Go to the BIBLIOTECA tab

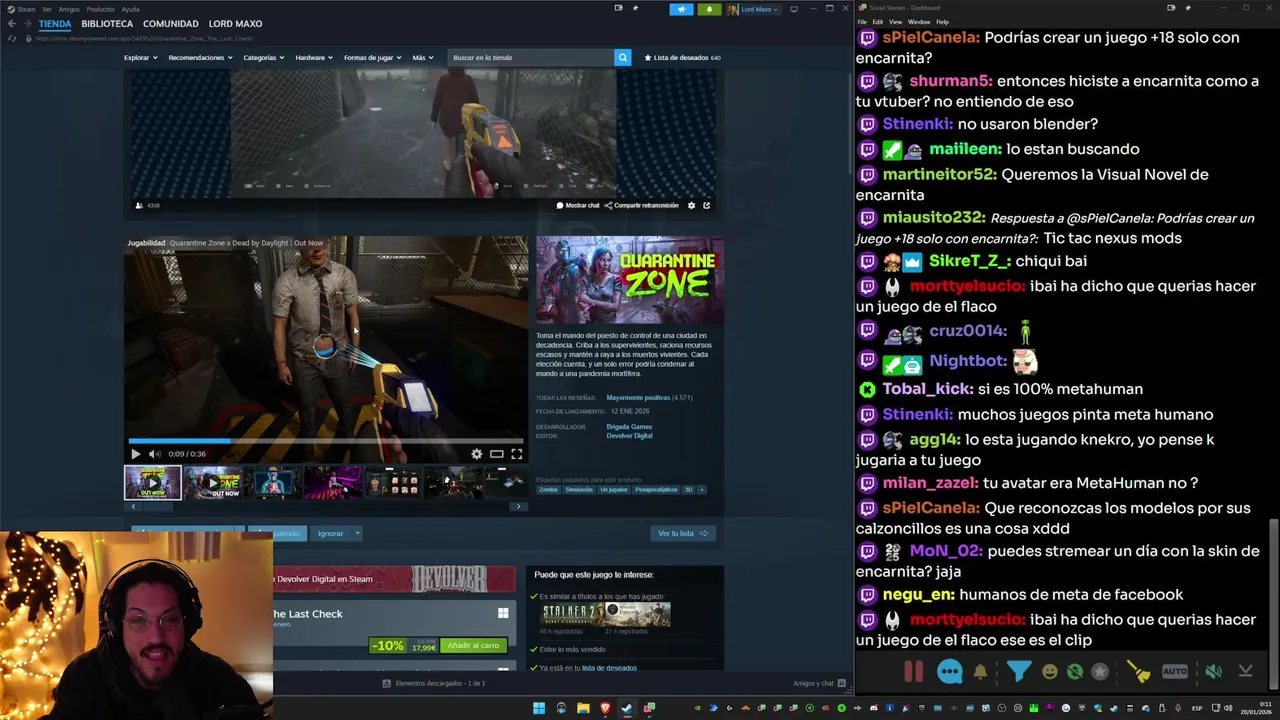point(107,23)
